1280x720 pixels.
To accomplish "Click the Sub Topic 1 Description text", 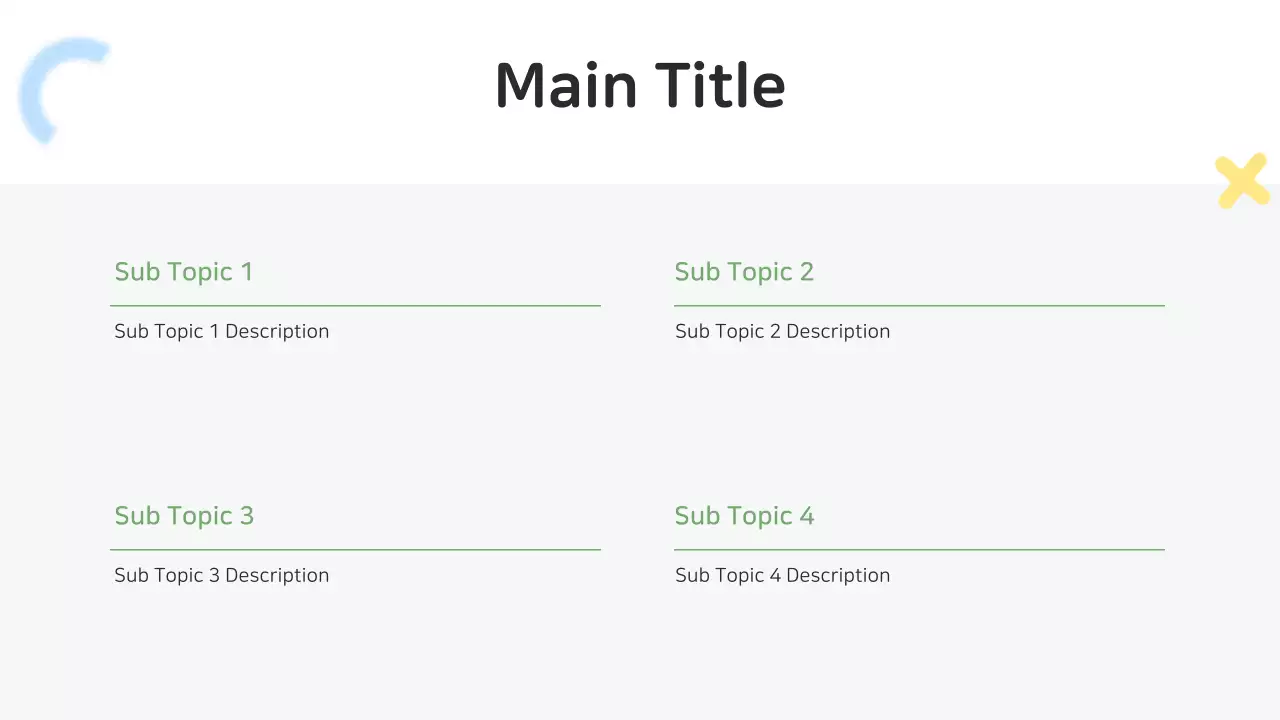I will tap(221, 331).
